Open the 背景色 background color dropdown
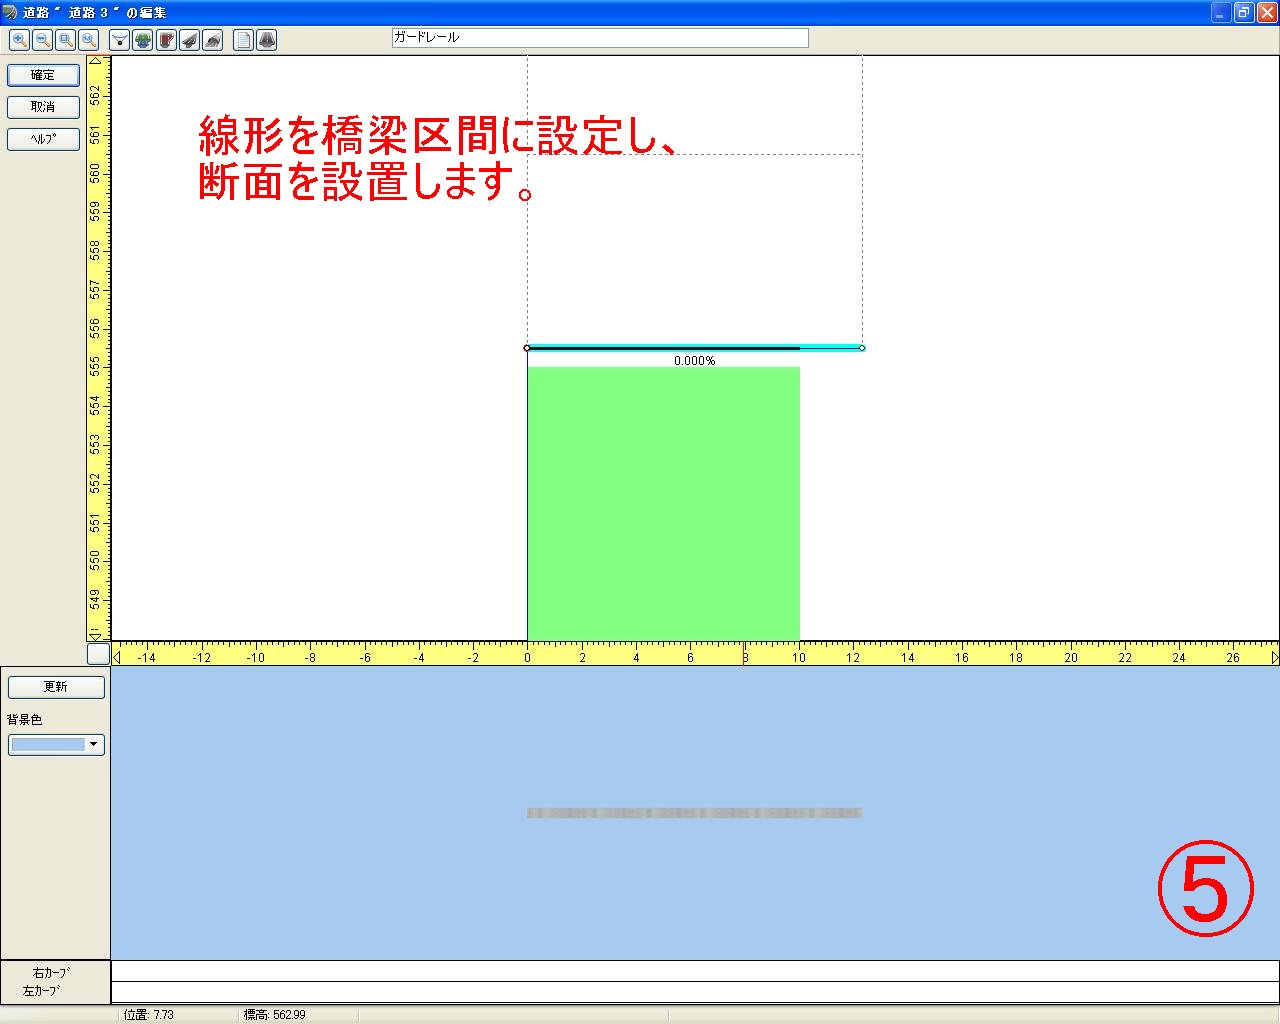The height and width of the screenshot is (1024, 1280). coord(56,744)
